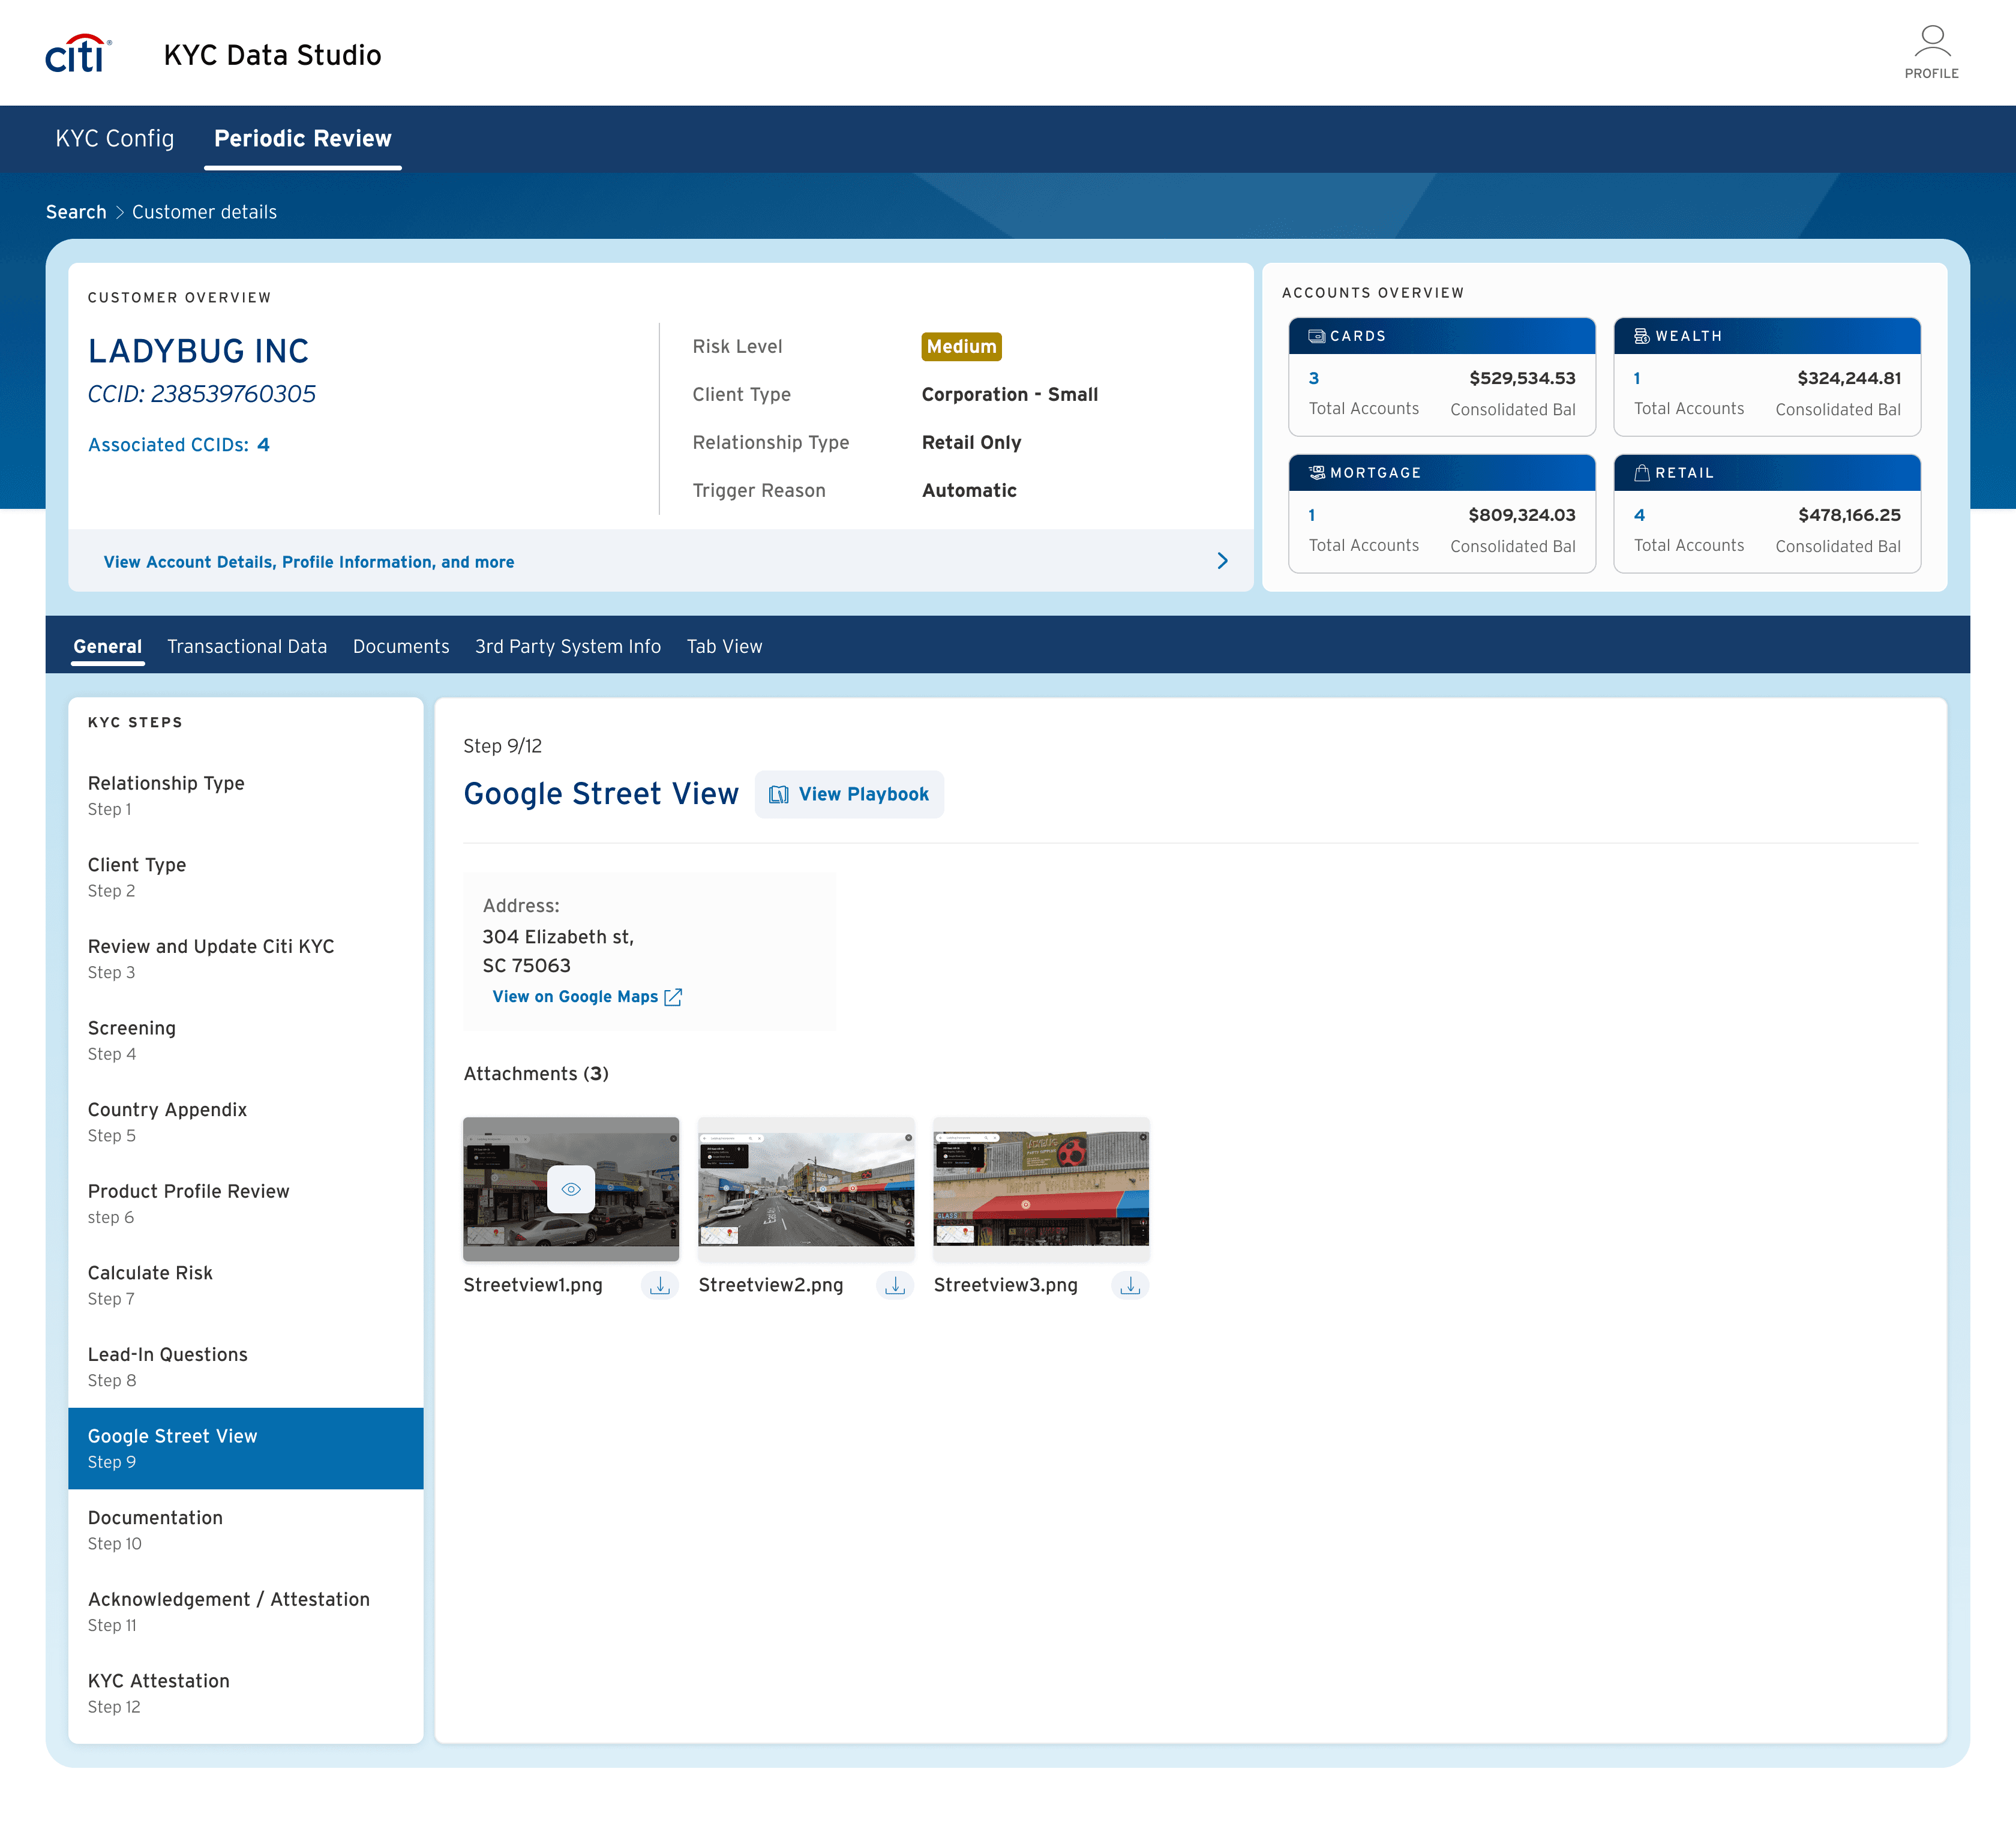Expand account details with the right chevron
Viewport: 2016px width, 1835px height.
pos(1222,561)
